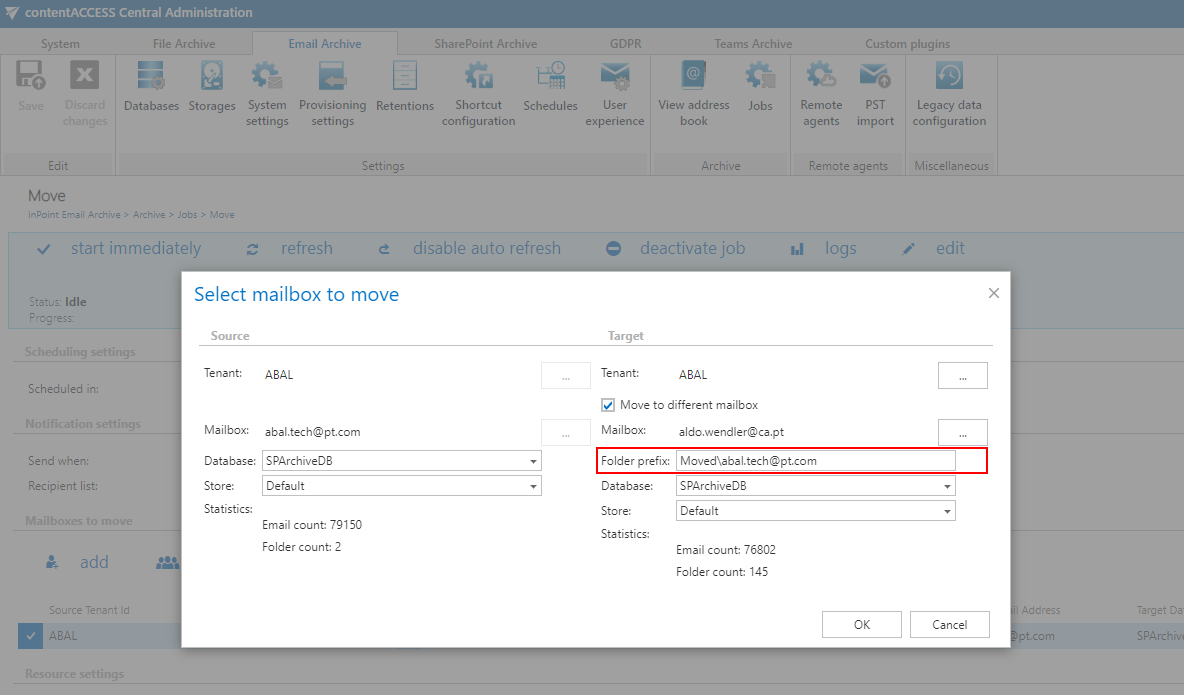Click OK to confirm mailbox move
This screenshot has width=1184, height=695.
click(x=861, y=623)
